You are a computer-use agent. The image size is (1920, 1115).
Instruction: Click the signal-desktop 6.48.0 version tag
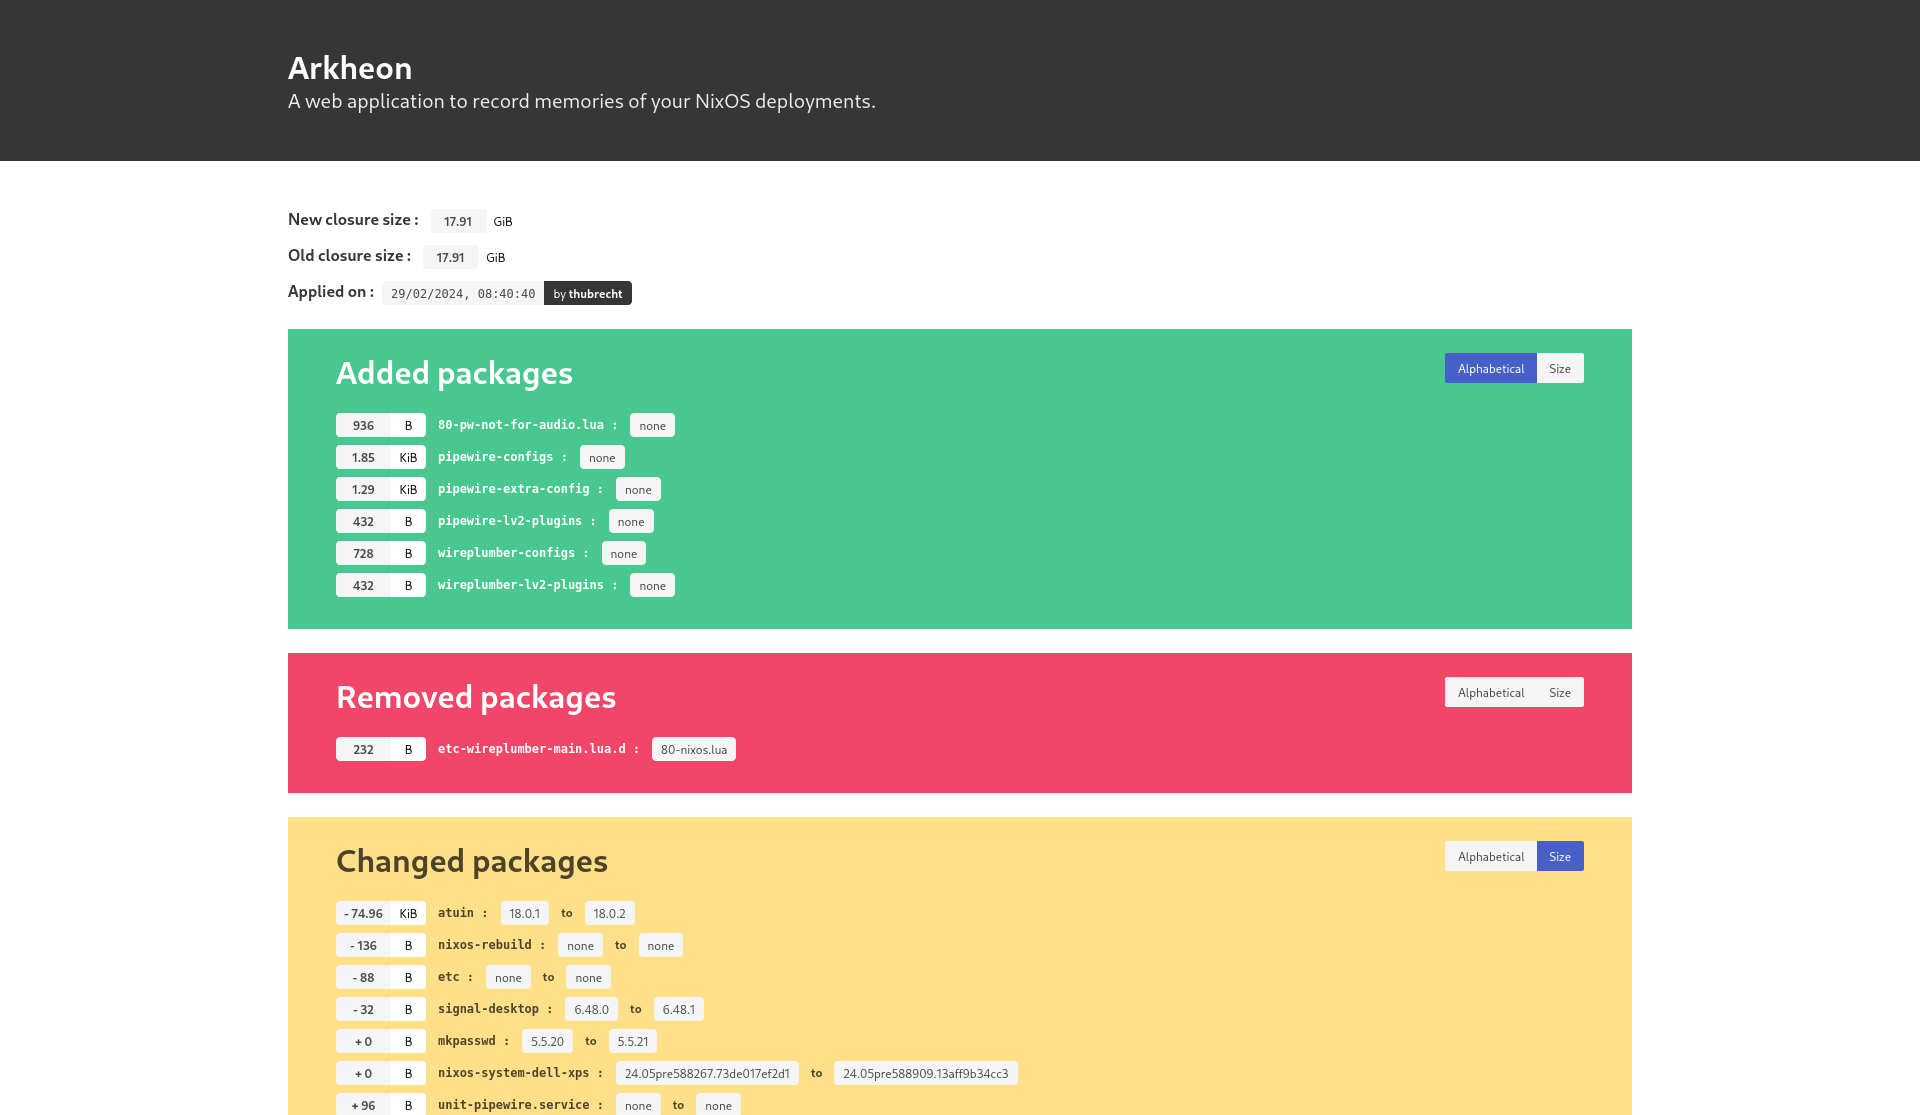click(x=591, y=1009)
